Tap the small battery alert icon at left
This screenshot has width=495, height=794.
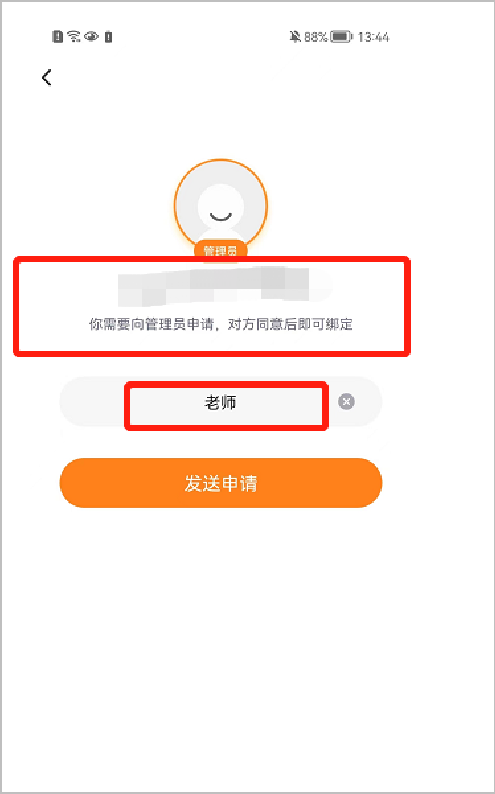(108, 36)
